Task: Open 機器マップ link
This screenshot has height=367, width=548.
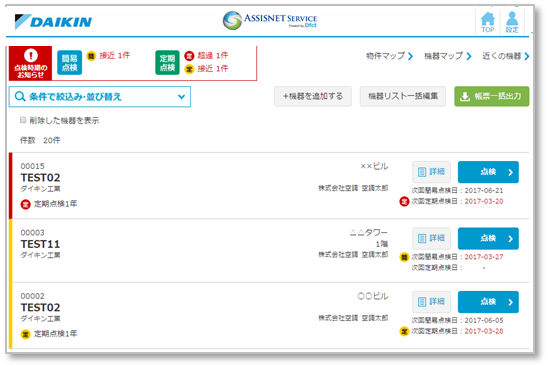Action: point(448,56)
